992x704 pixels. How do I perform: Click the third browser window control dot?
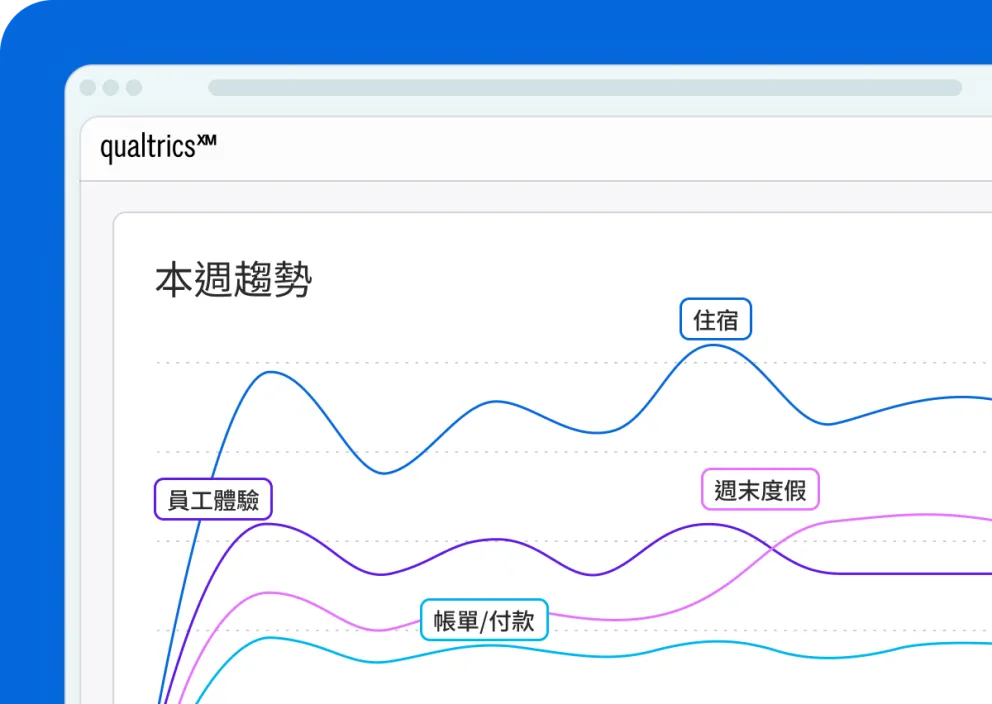tap(133, 87)
